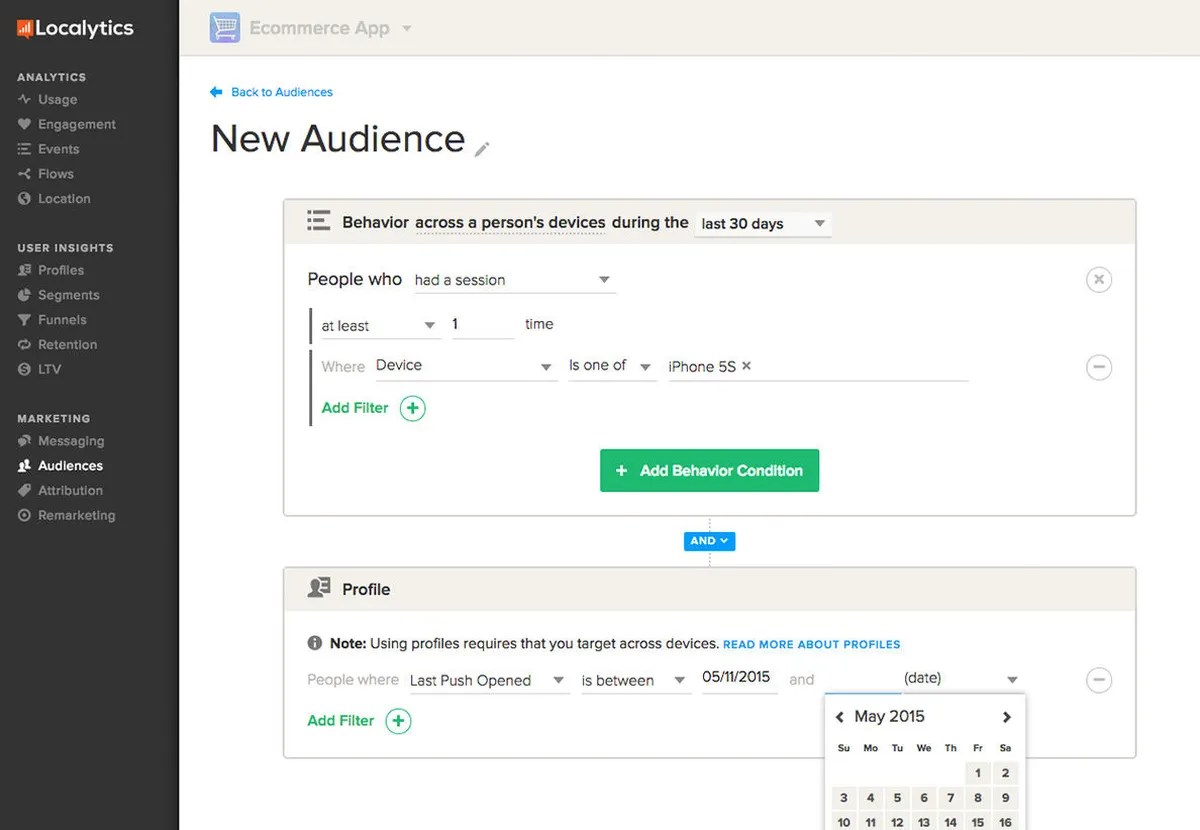Open the last 30 days dropdown
The height and width of the screenshot is (830, 1200).
[x=763, y=224]
